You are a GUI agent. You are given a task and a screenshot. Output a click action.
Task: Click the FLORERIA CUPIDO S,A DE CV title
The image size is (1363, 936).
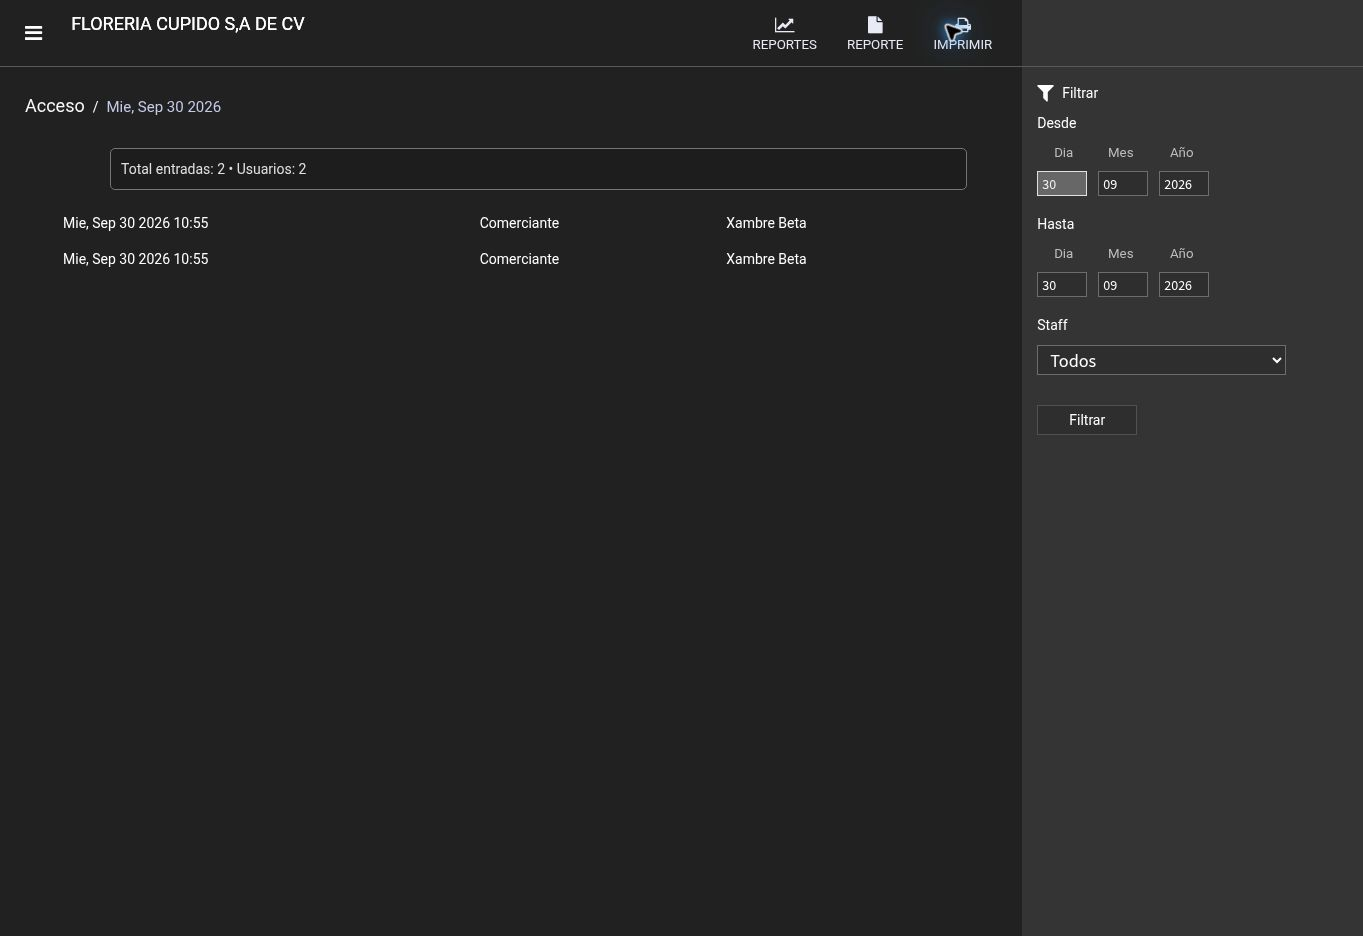188,24
